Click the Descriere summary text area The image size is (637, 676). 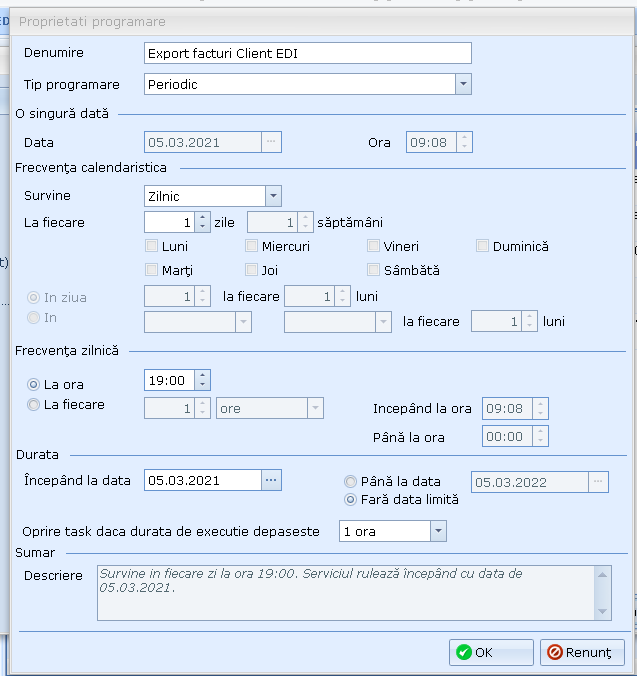(354, 593)
